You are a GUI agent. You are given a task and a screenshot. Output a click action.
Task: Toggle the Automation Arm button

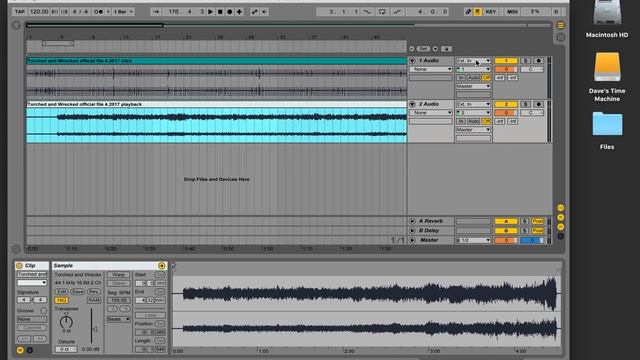click(x=255, y=12)
